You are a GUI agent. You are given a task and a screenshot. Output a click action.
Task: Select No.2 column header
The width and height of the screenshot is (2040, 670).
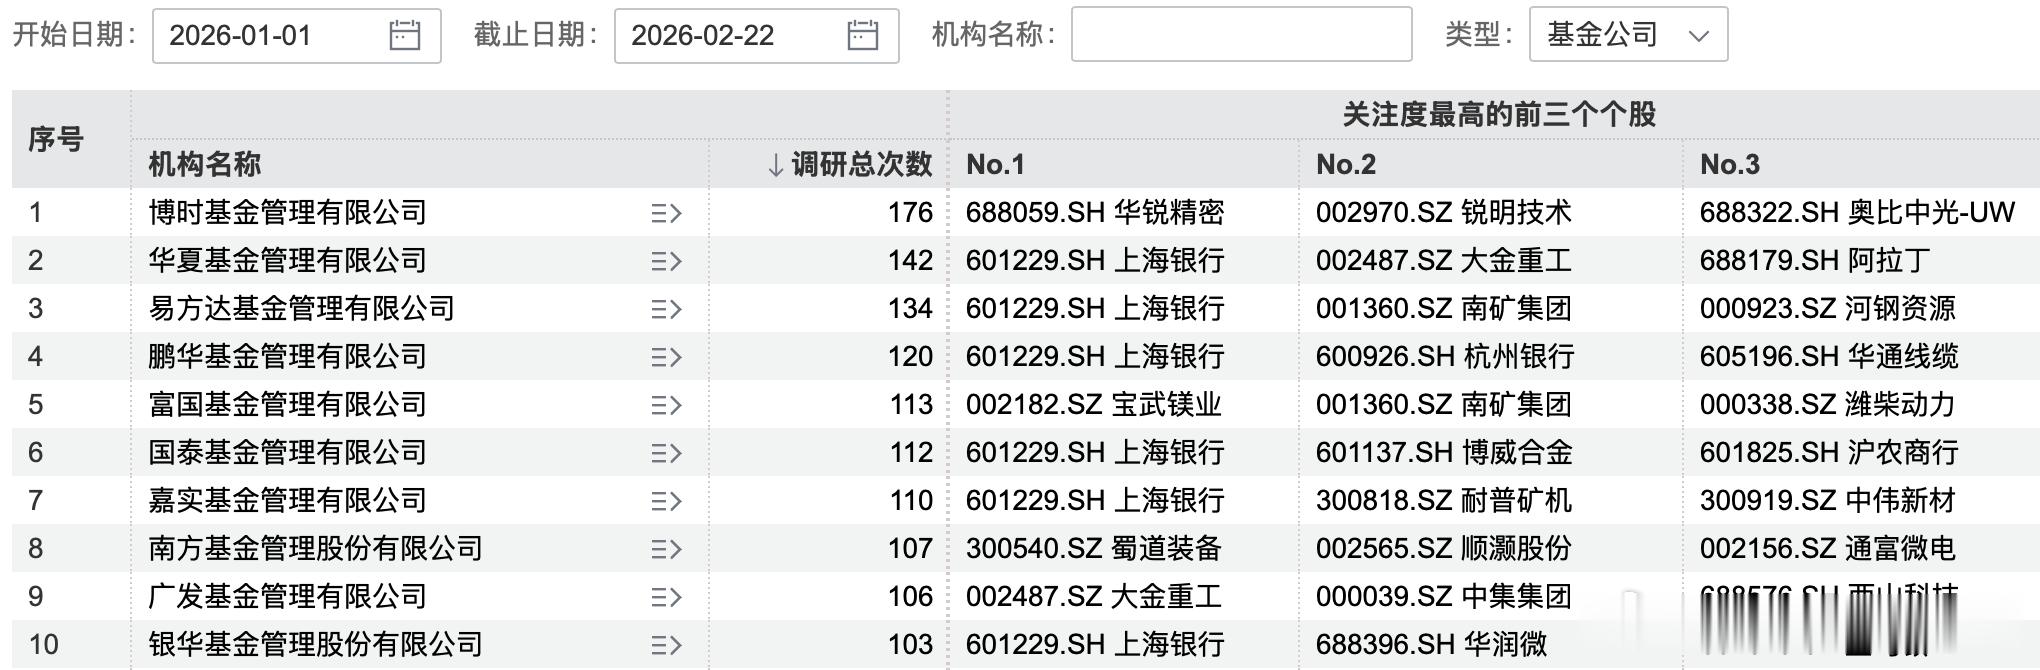pos(1346,164)
